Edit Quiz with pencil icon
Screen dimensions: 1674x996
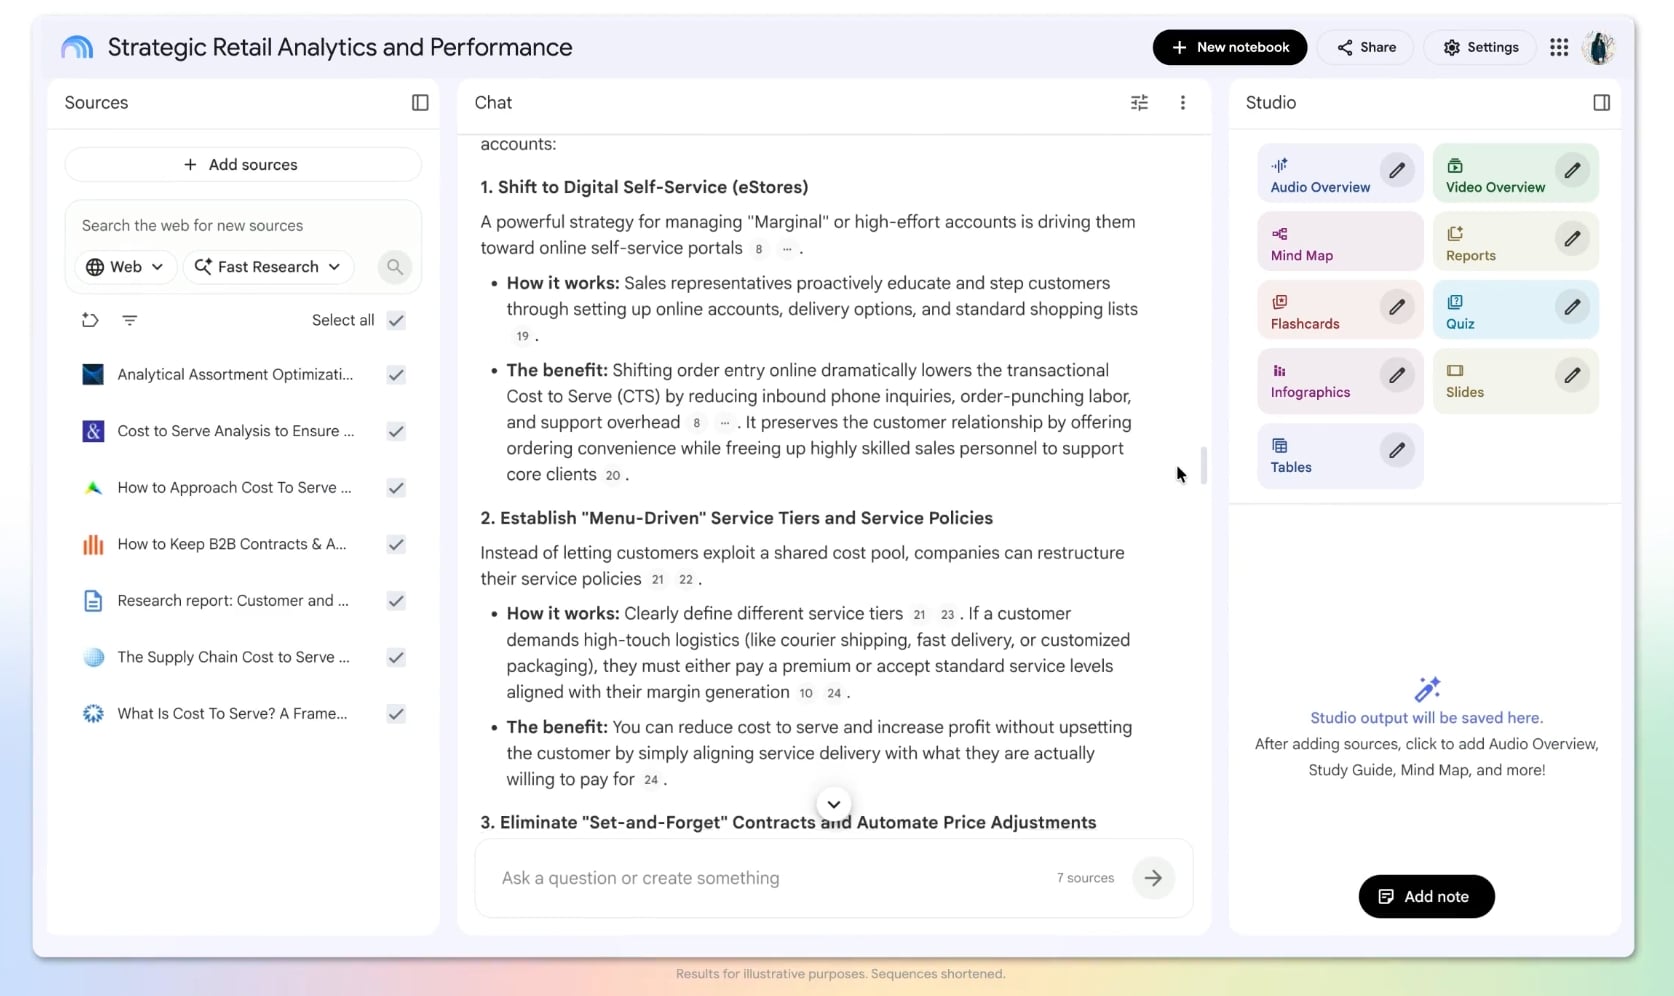tap(1572, 307)
